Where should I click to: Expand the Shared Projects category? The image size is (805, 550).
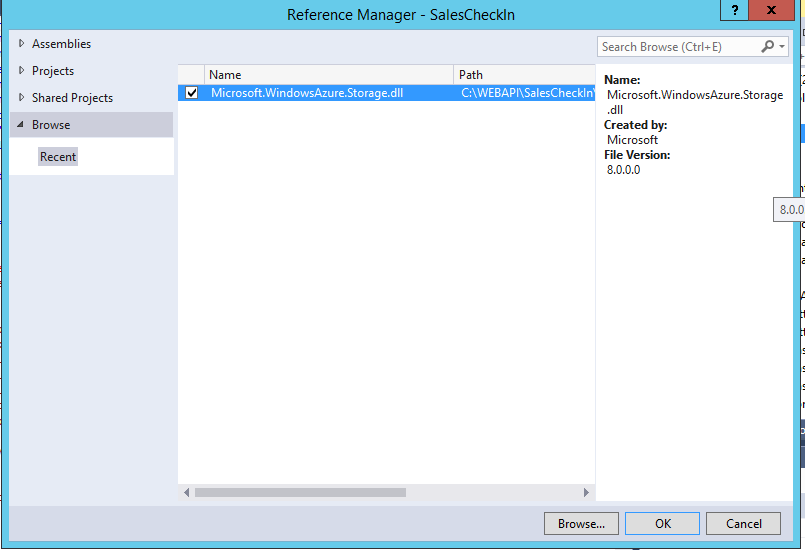click(21, 97)
